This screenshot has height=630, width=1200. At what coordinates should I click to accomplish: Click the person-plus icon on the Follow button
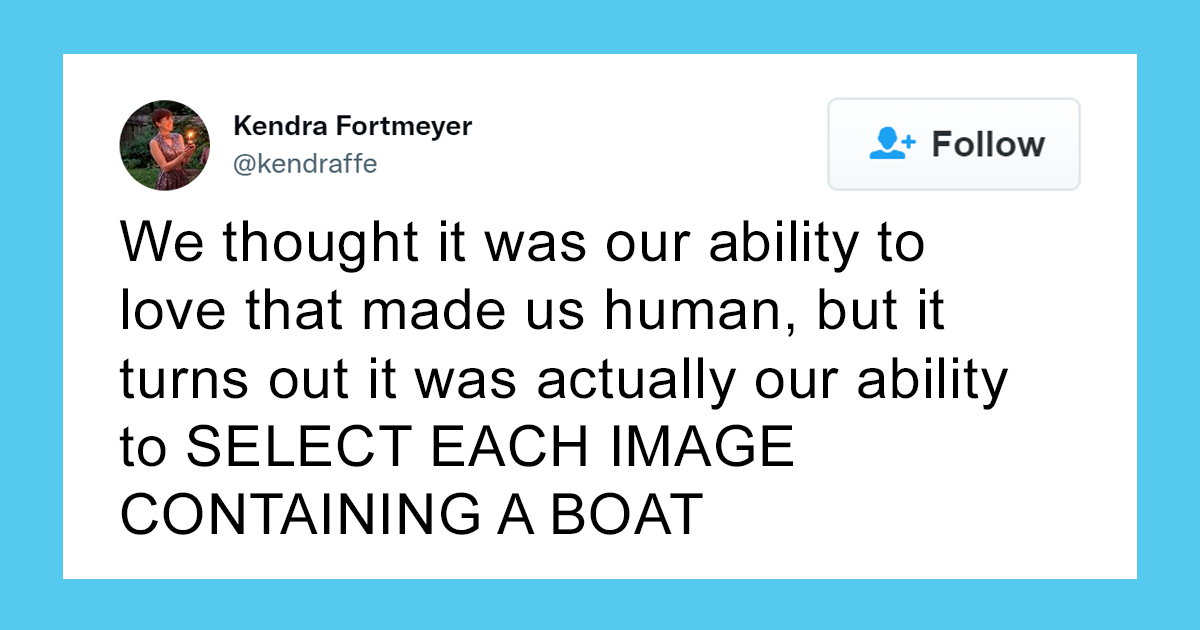click(x=888, y=144)
